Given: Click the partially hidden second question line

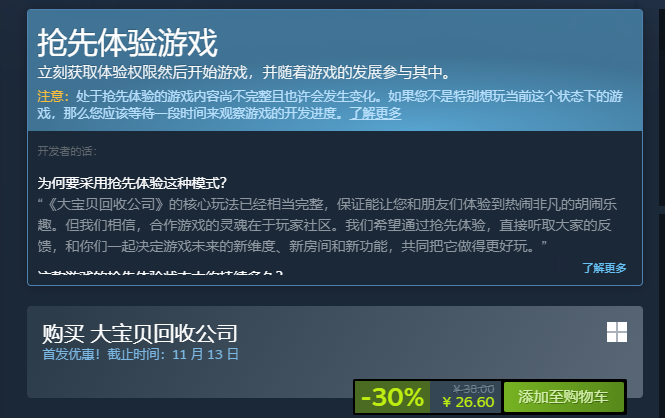Looking at the screenshot, I should coord(160,273).
